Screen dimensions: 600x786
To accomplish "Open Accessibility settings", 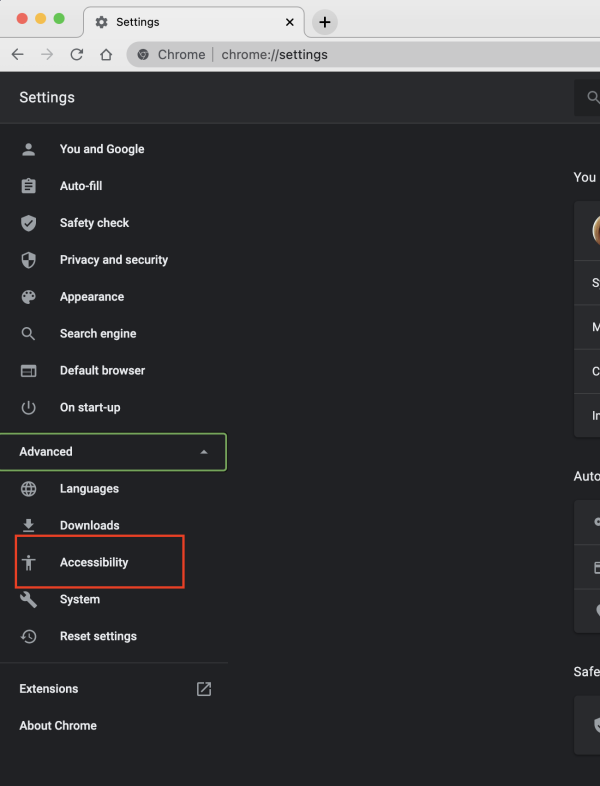I will (x=94, y=563).
